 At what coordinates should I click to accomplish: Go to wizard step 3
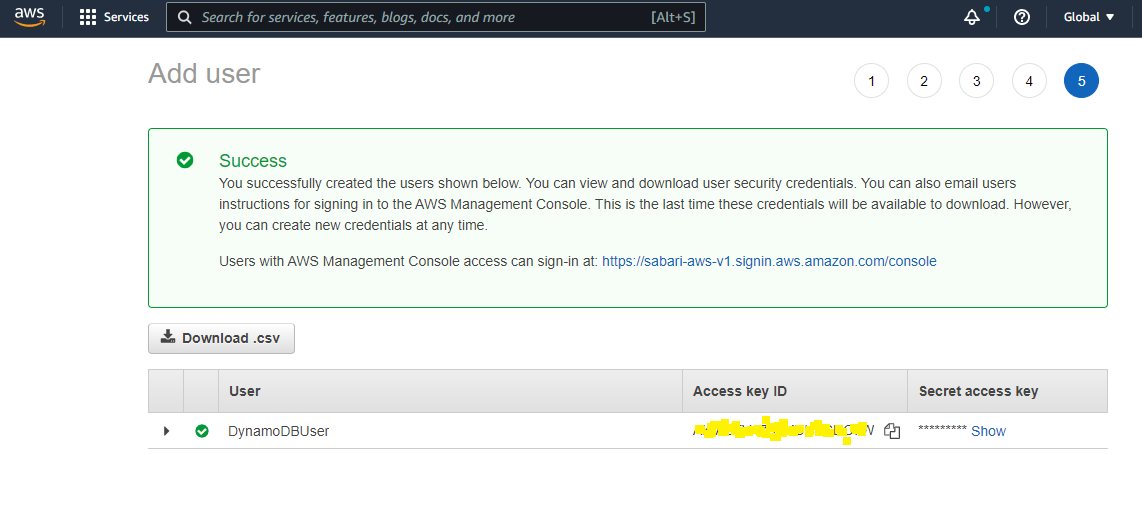(x=976, y=81)
